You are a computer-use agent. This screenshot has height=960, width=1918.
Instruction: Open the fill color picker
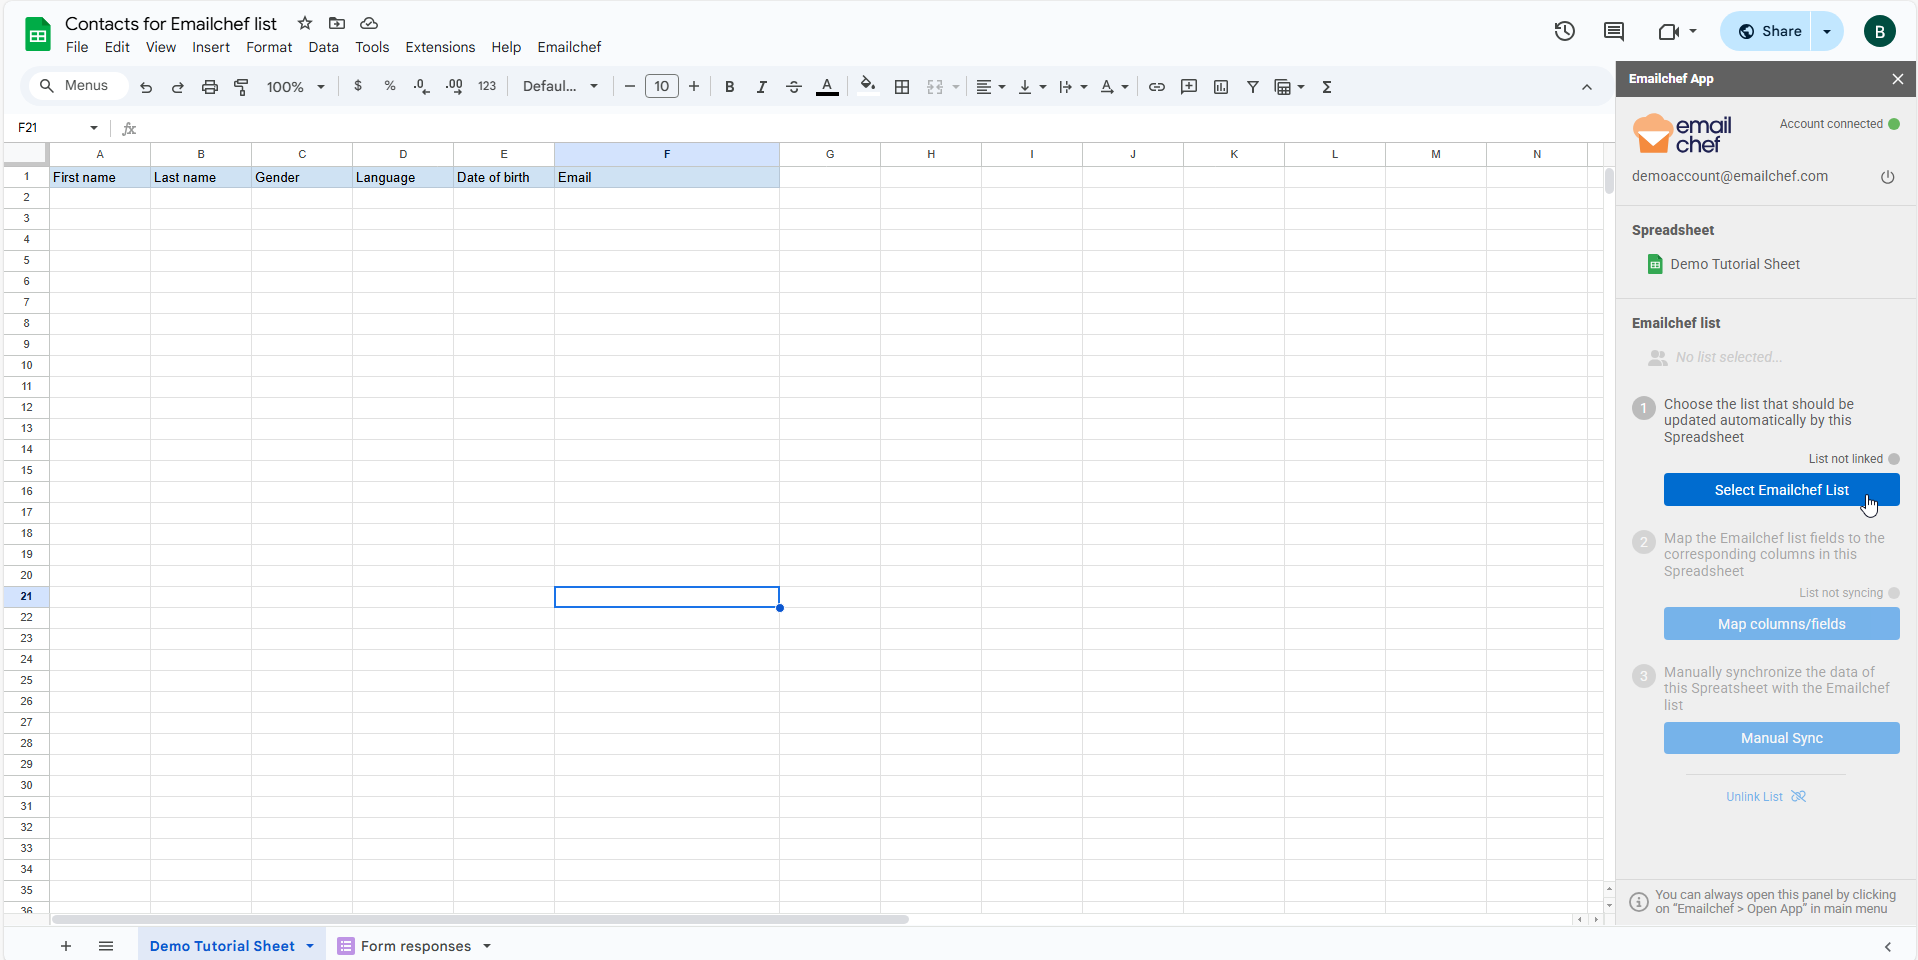click(x=868, y=86)
